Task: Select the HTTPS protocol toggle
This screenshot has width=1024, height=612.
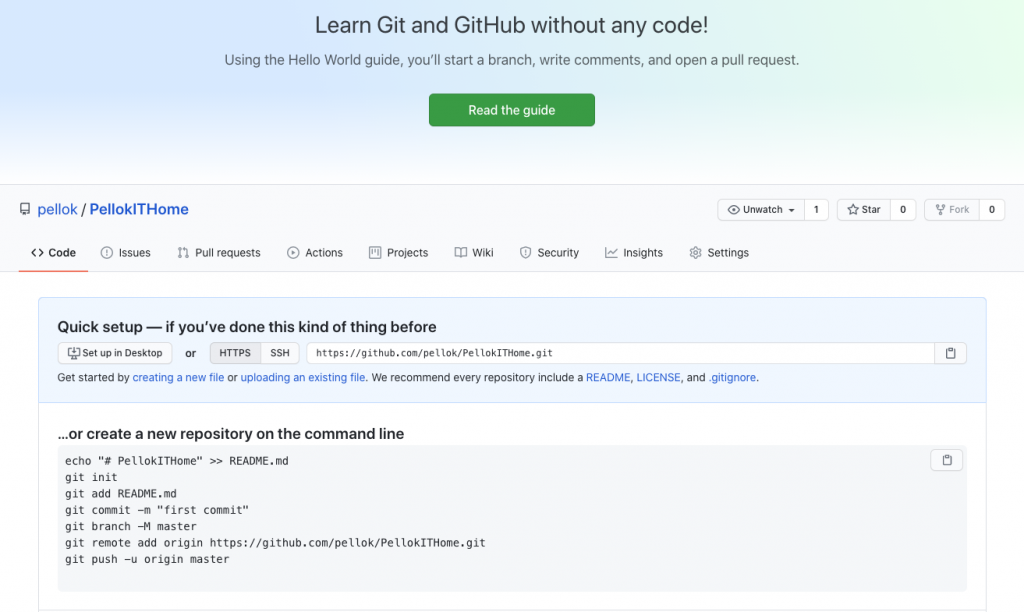Action: click(235, 353)
